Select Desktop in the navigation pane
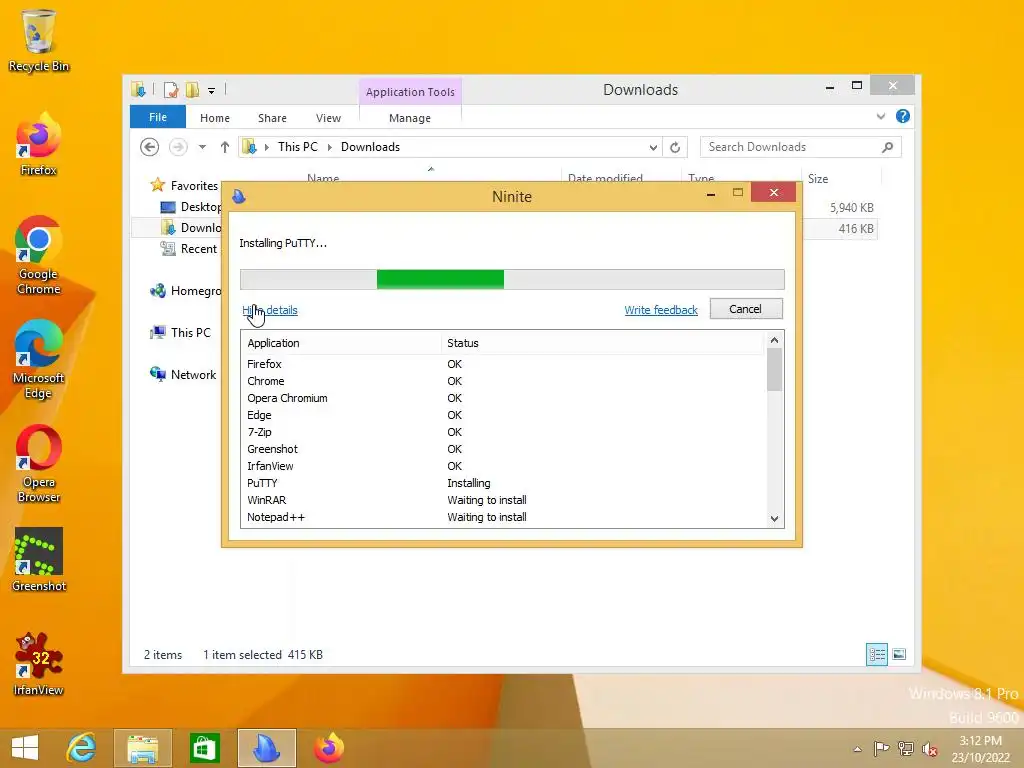The image size is (1024, 768). (191, 206)
